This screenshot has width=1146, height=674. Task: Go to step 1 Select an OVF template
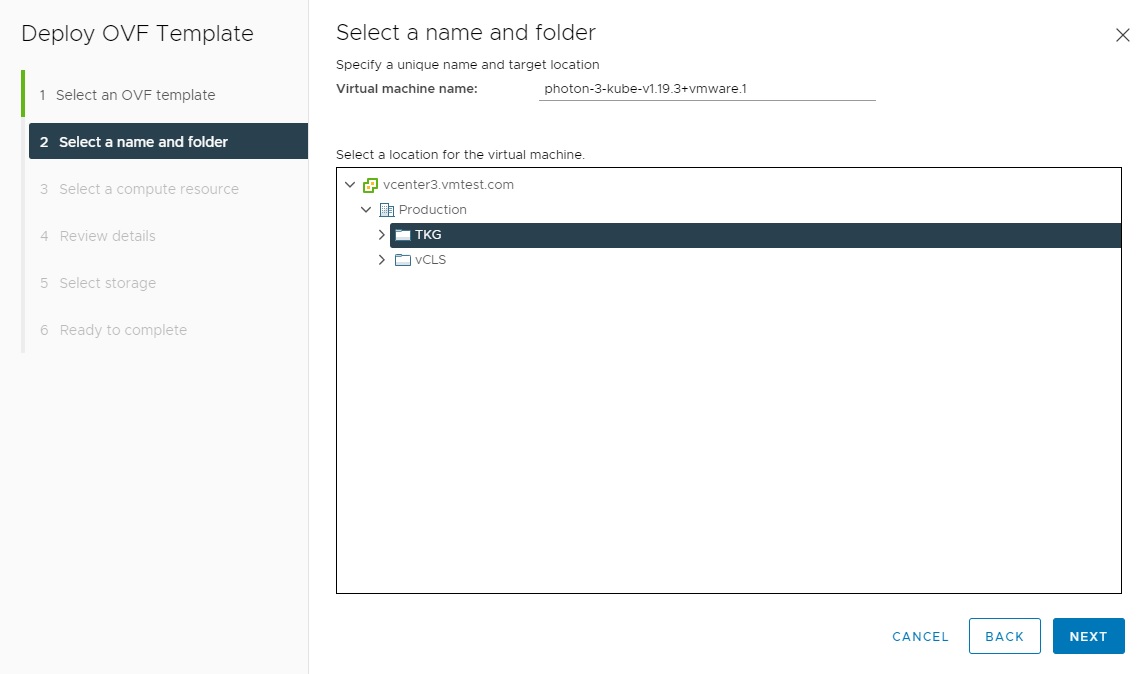135,95
